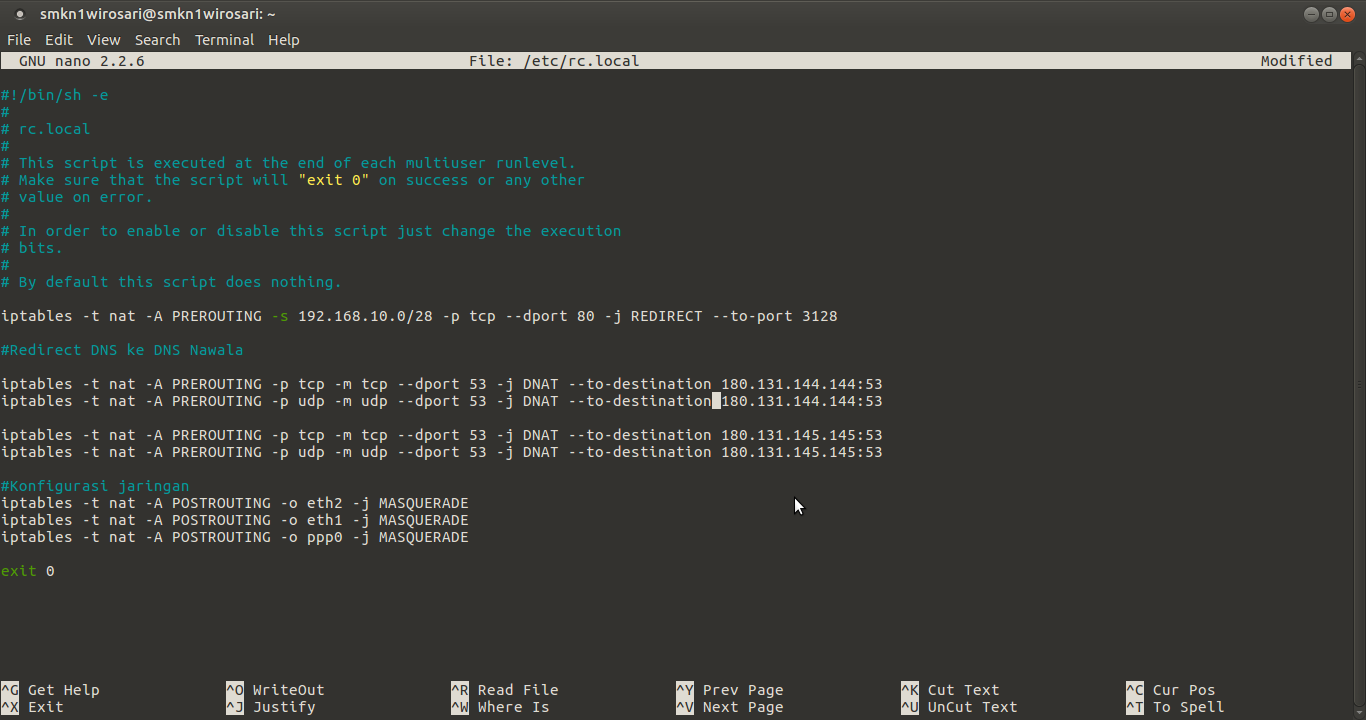
Task: Place cursor on the exit 0 line
Action: tap(27, 570)
